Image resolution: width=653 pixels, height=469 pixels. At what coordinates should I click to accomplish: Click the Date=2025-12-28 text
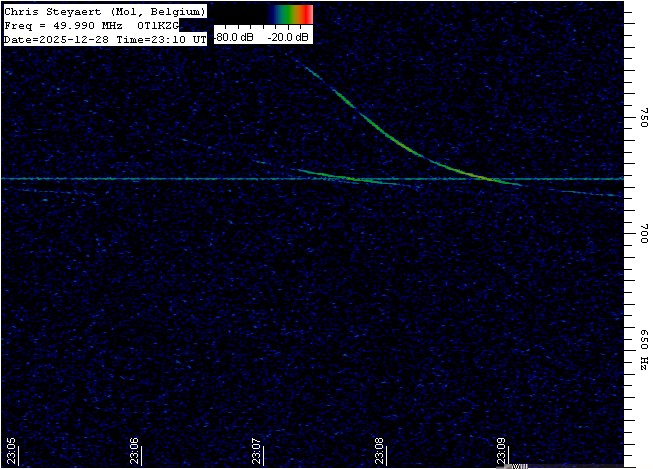point(59,39)
